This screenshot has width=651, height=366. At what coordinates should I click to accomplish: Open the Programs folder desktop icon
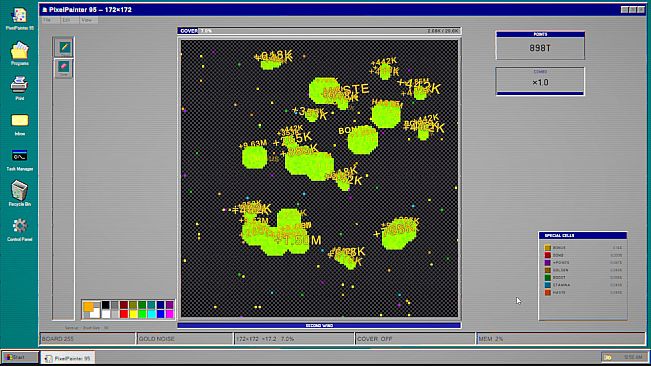[20, 54]
